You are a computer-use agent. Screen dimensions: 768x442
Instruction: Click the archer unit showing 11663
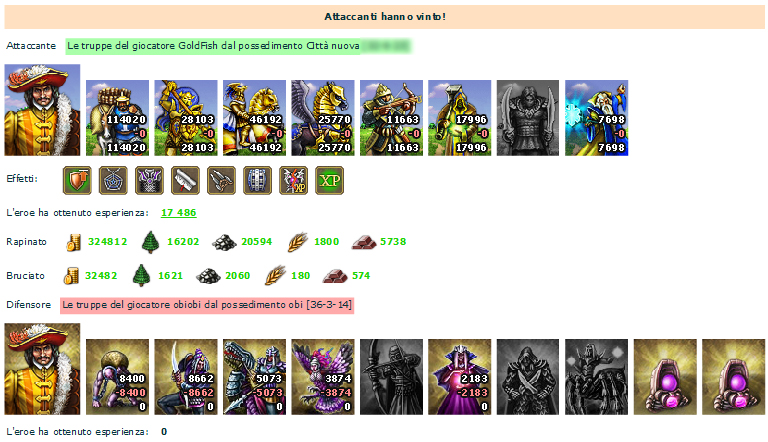(x=391, y=118)
